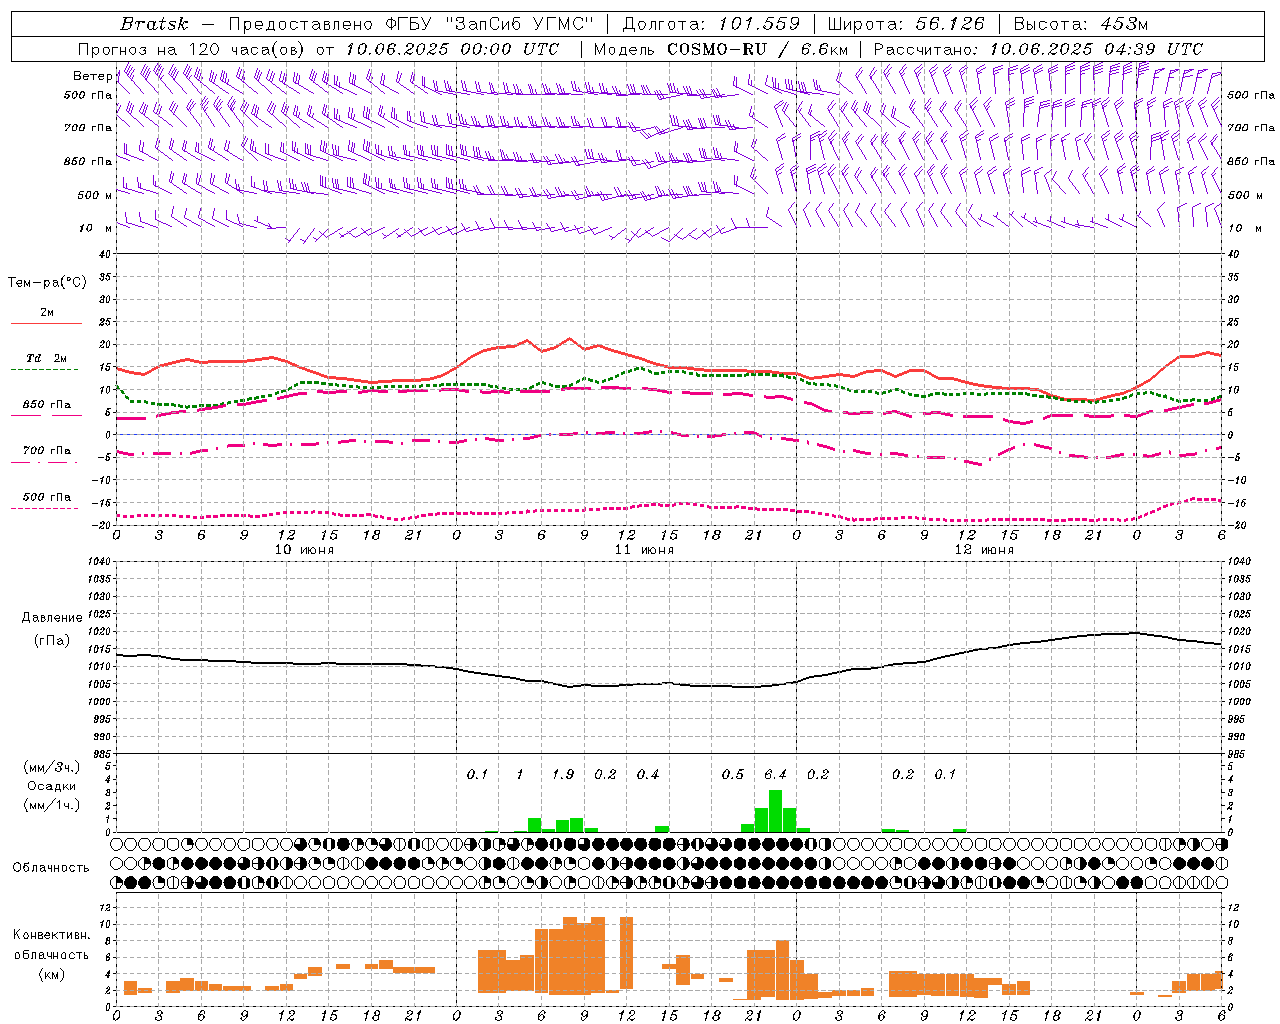The height and width of the screenshot is (1024, 1280).
Task: Click the "6.4" precipitation total
Action: click(x=775, y=774)
